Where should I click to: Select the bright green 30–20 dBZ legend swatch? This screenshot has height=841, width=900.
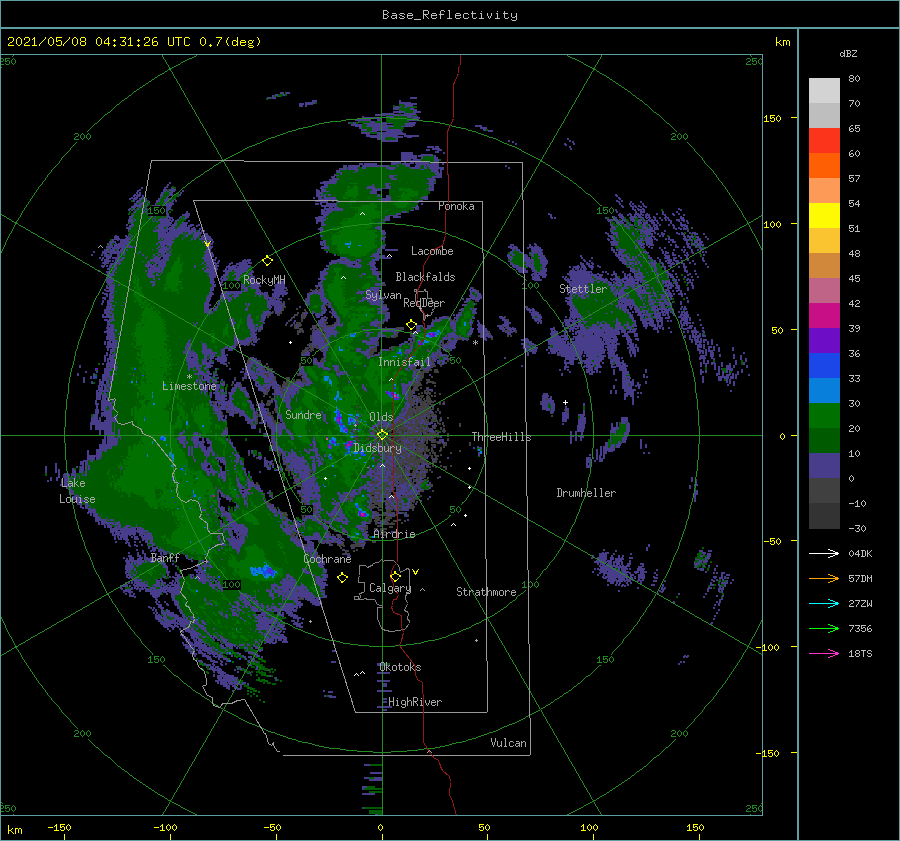coord(824,416)
